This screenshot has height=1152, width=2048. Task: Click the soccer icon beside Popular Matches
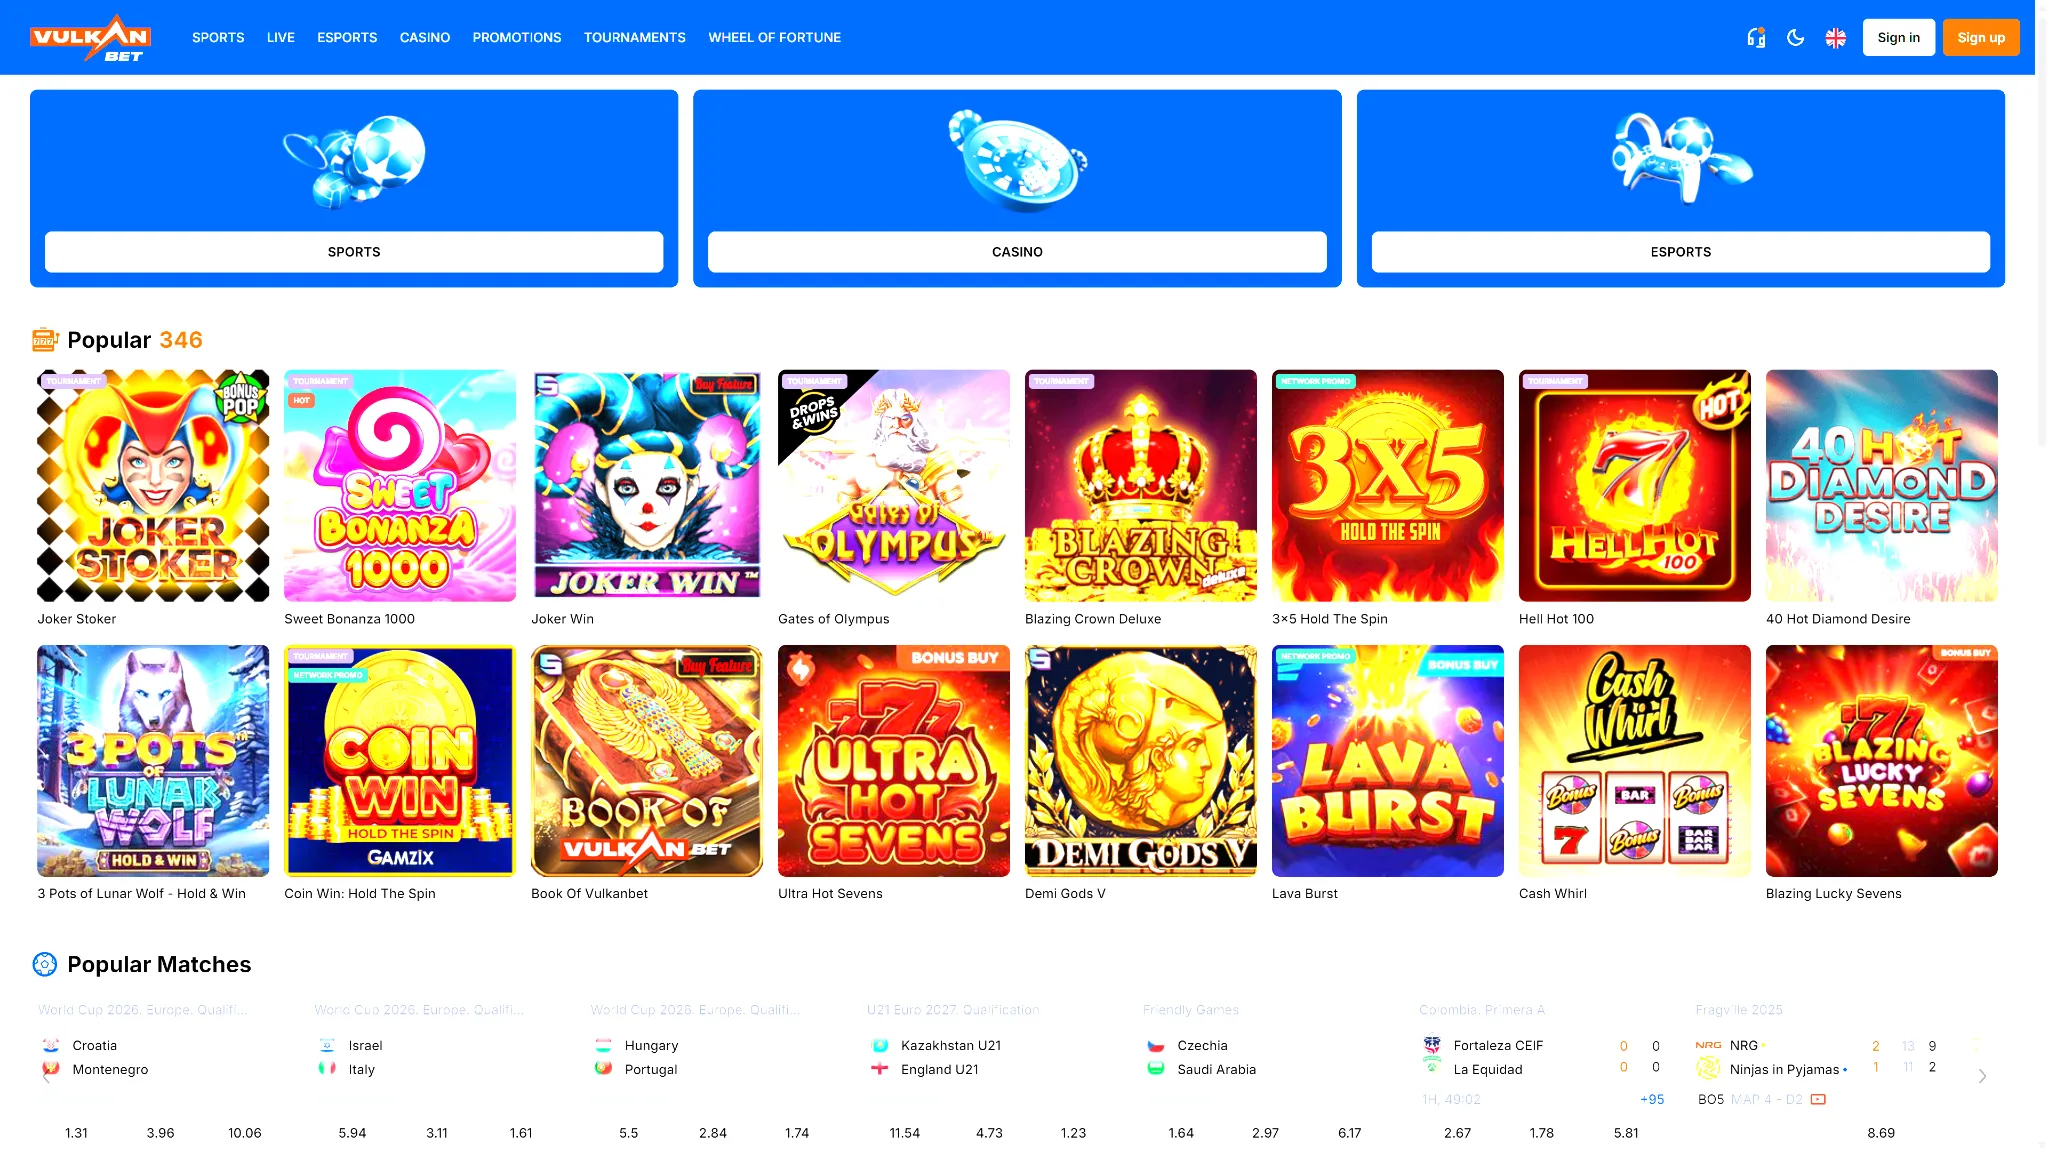pyautogui.click(x=45, y=964)
